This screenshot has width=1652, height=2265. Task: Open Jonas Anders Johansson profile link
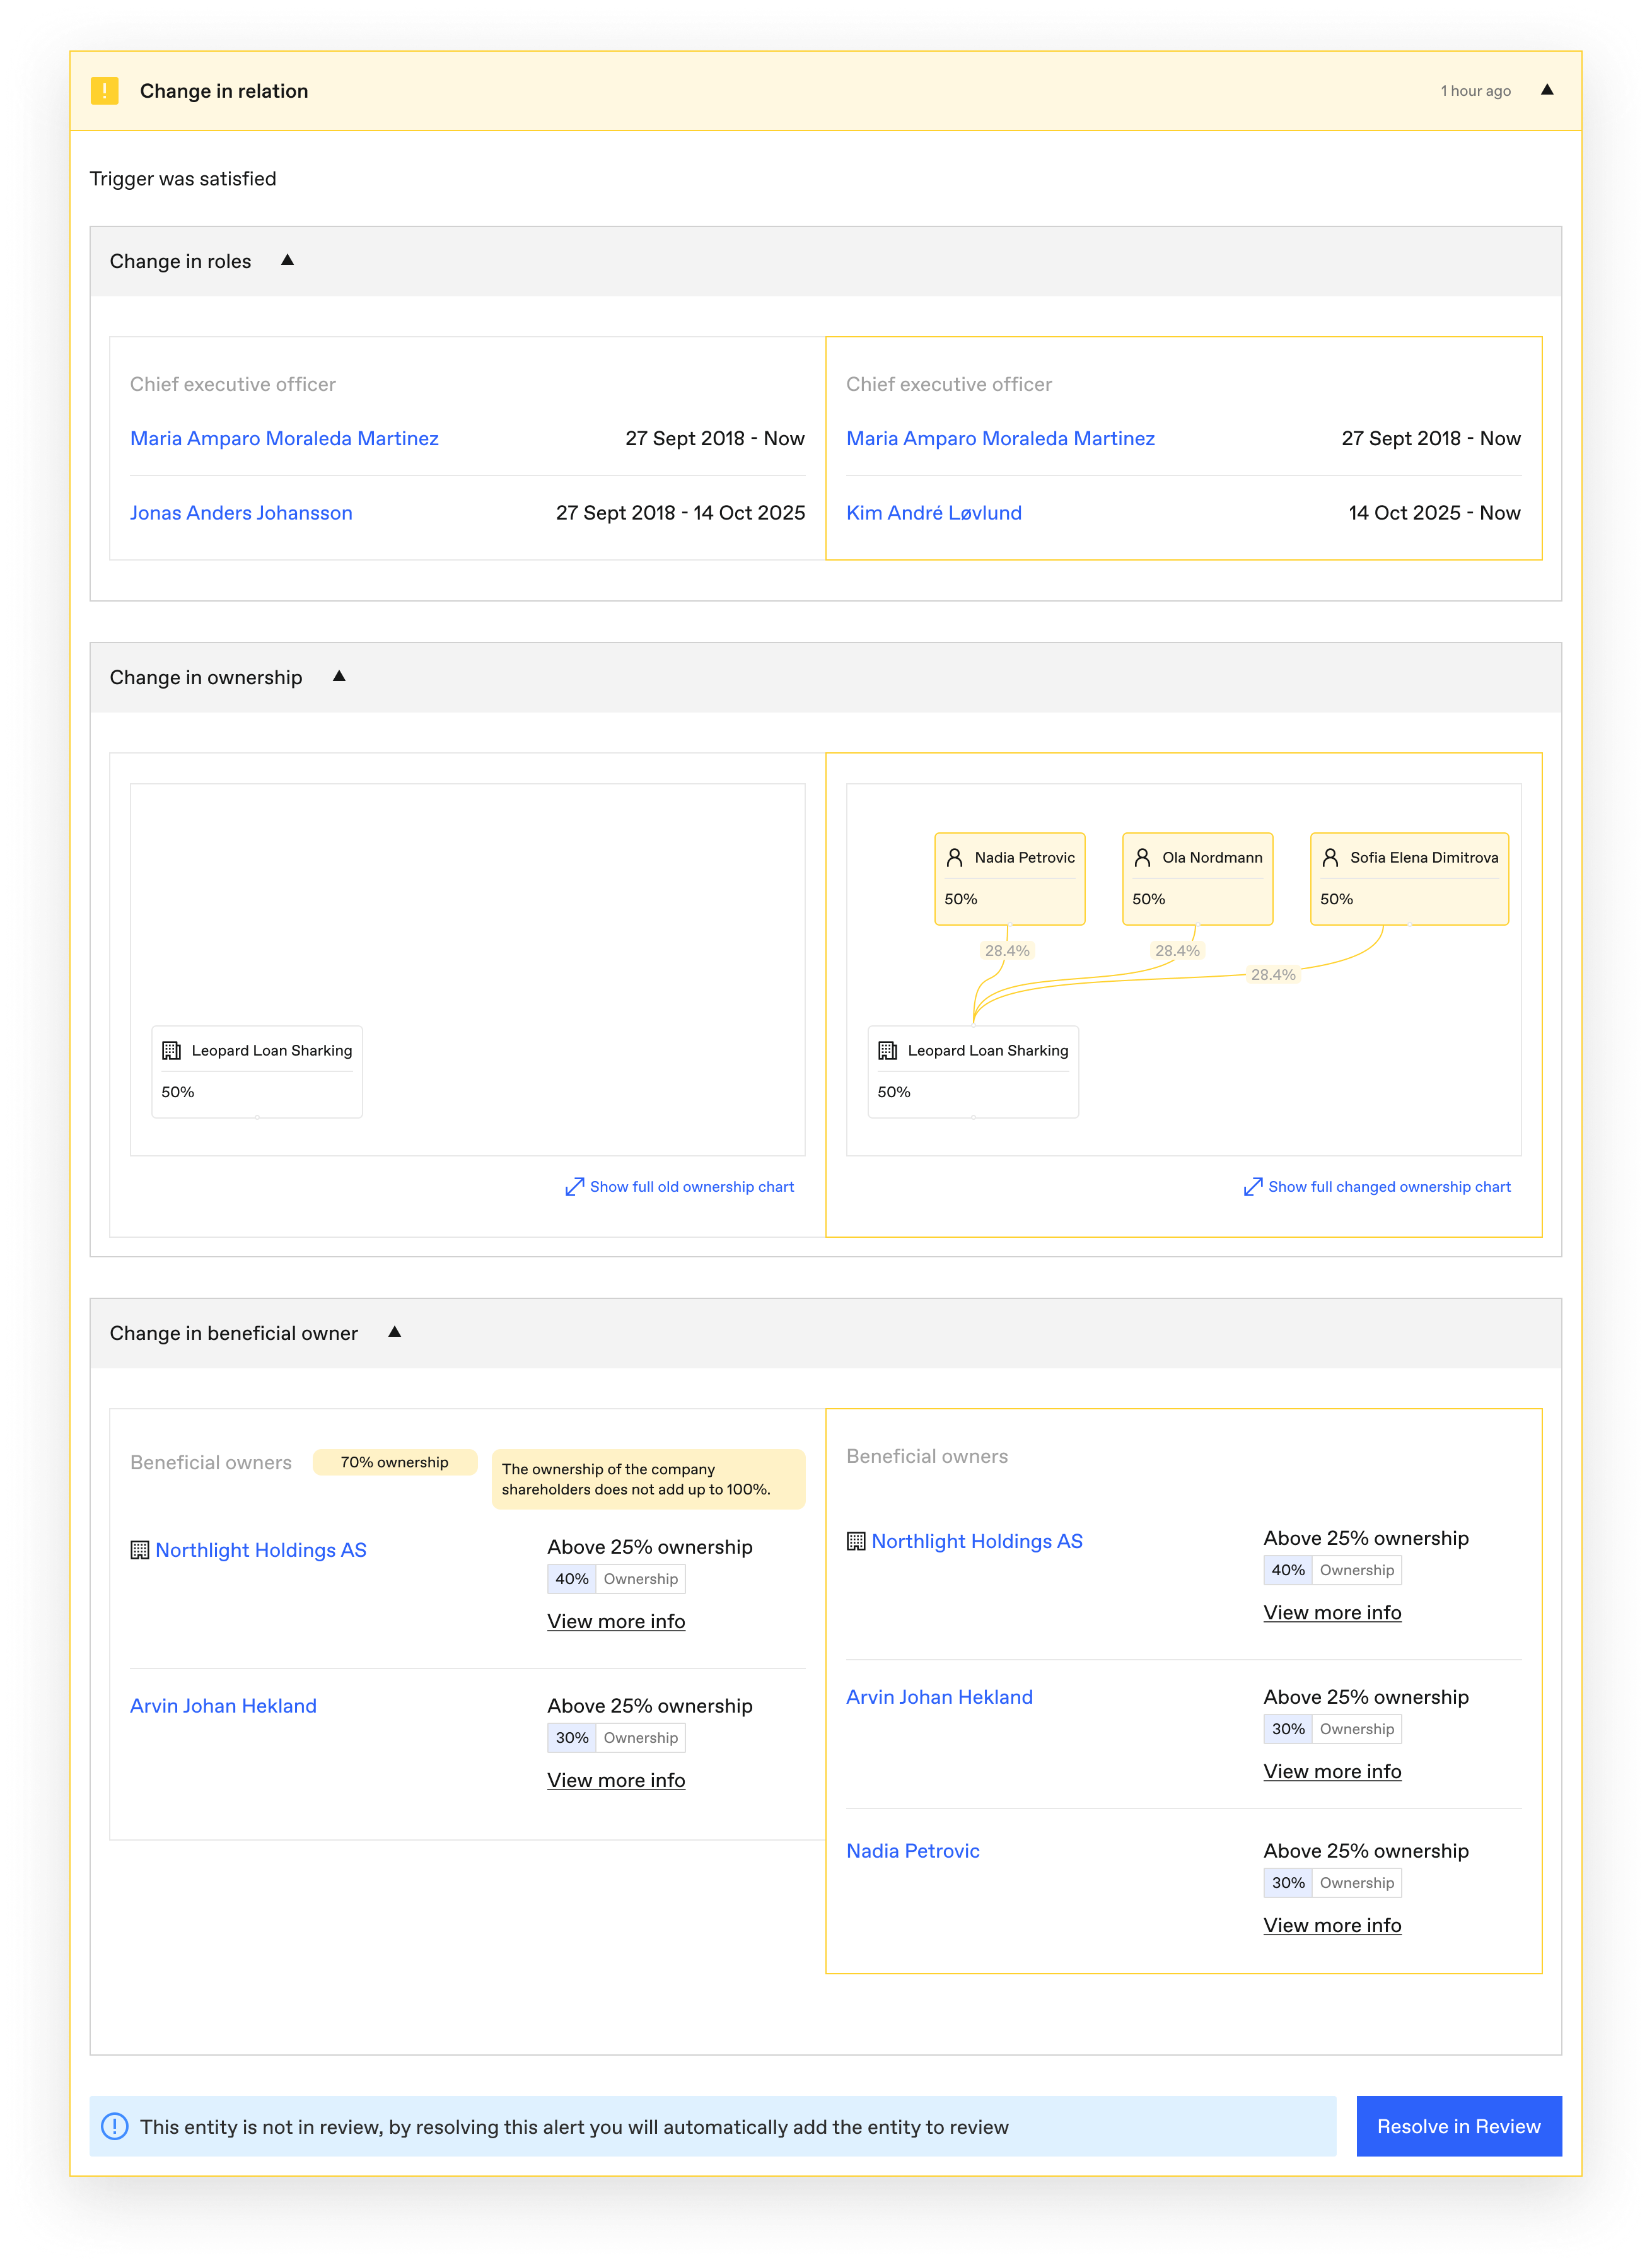(x=241, y=513)
